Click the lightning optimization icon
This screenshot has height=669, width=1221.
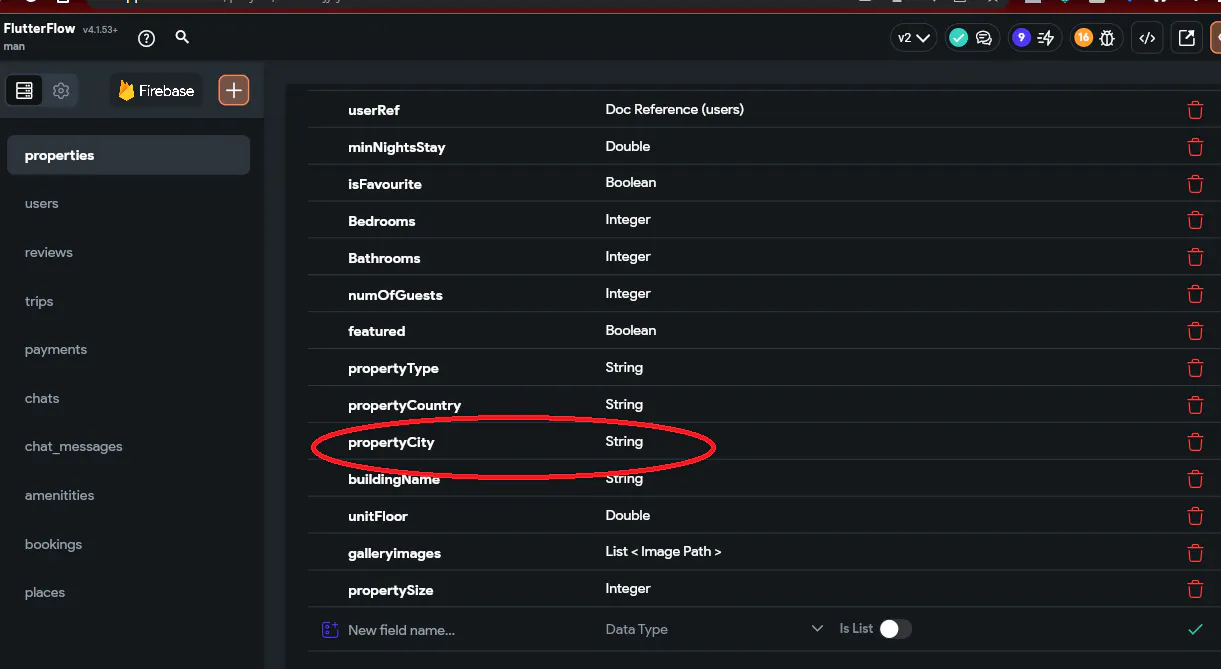point(1046,38)
